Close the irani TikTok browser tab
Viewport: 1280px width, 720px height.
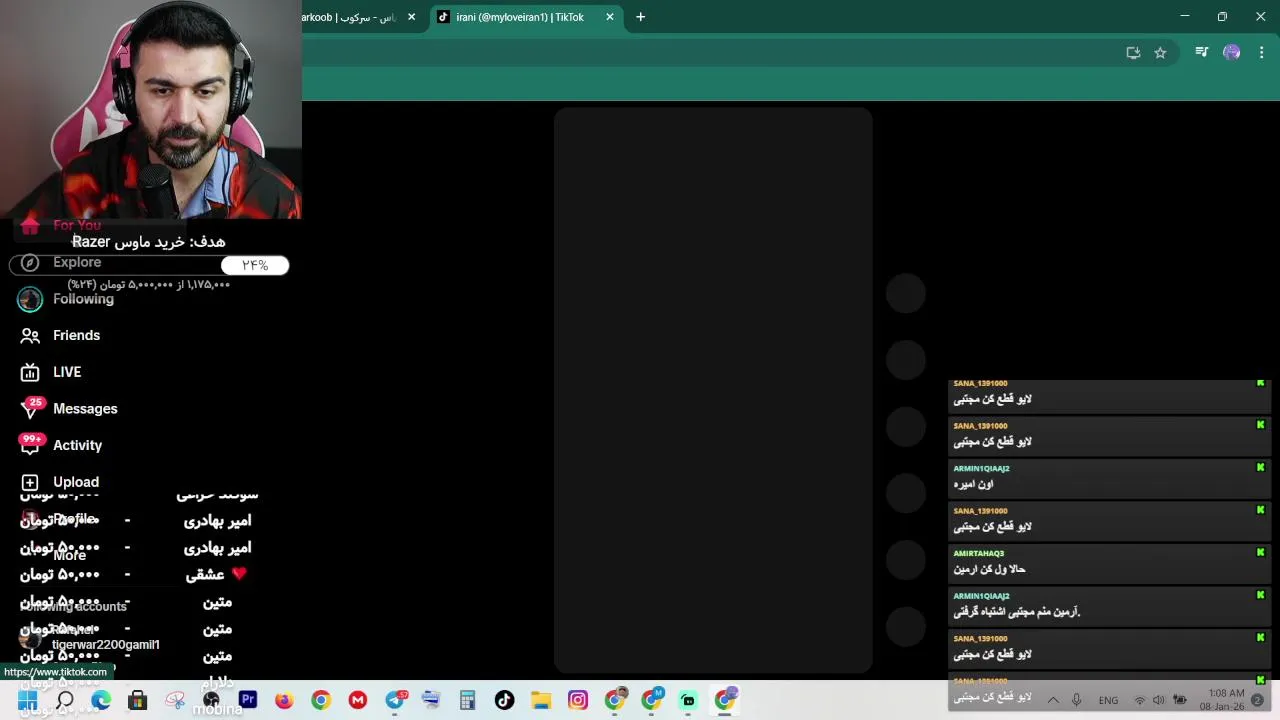point(610,17)
